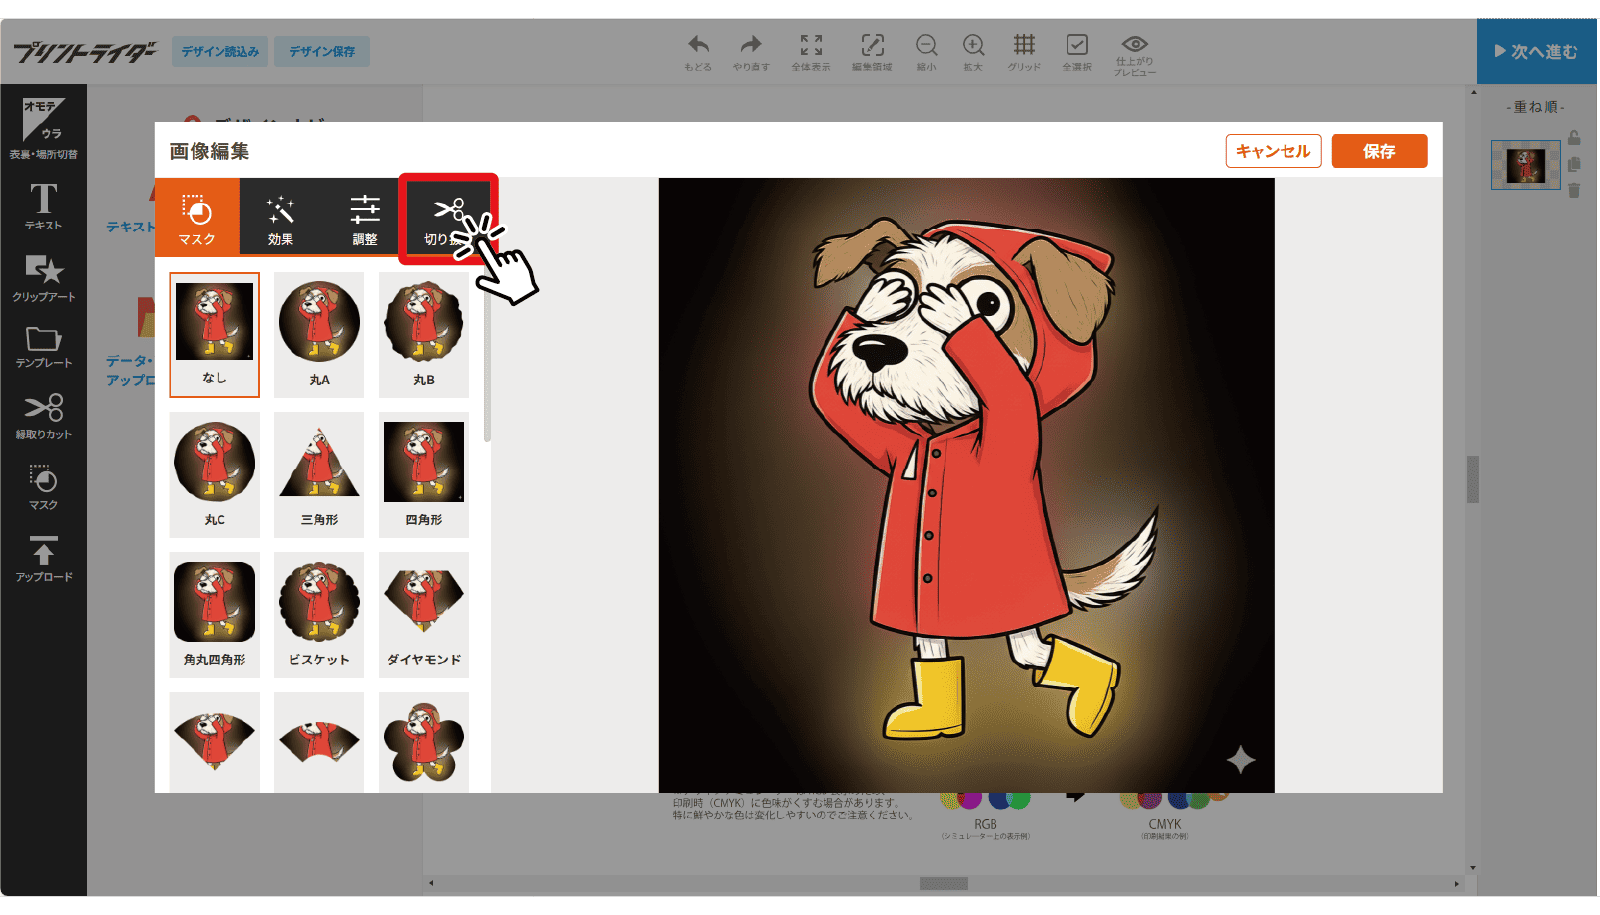The image size is (1600, 915).
Task: Click the アップロード icon in sidebar
Action: point(43,558)
